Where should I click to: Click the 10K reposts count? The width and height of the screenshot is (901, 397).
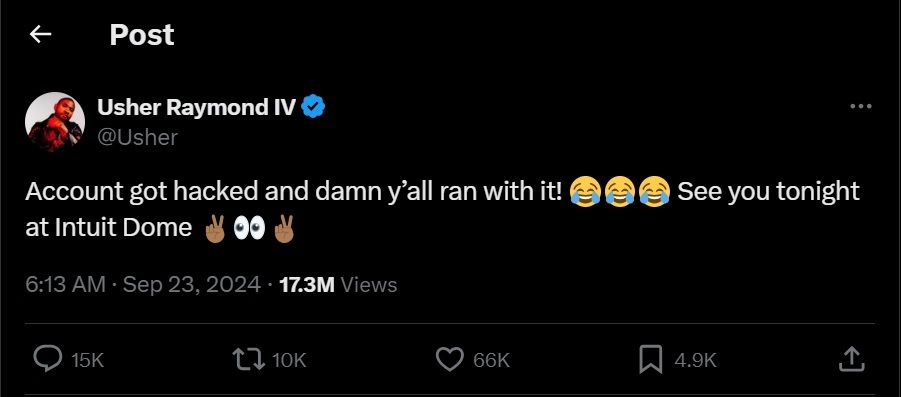point(289,361)
